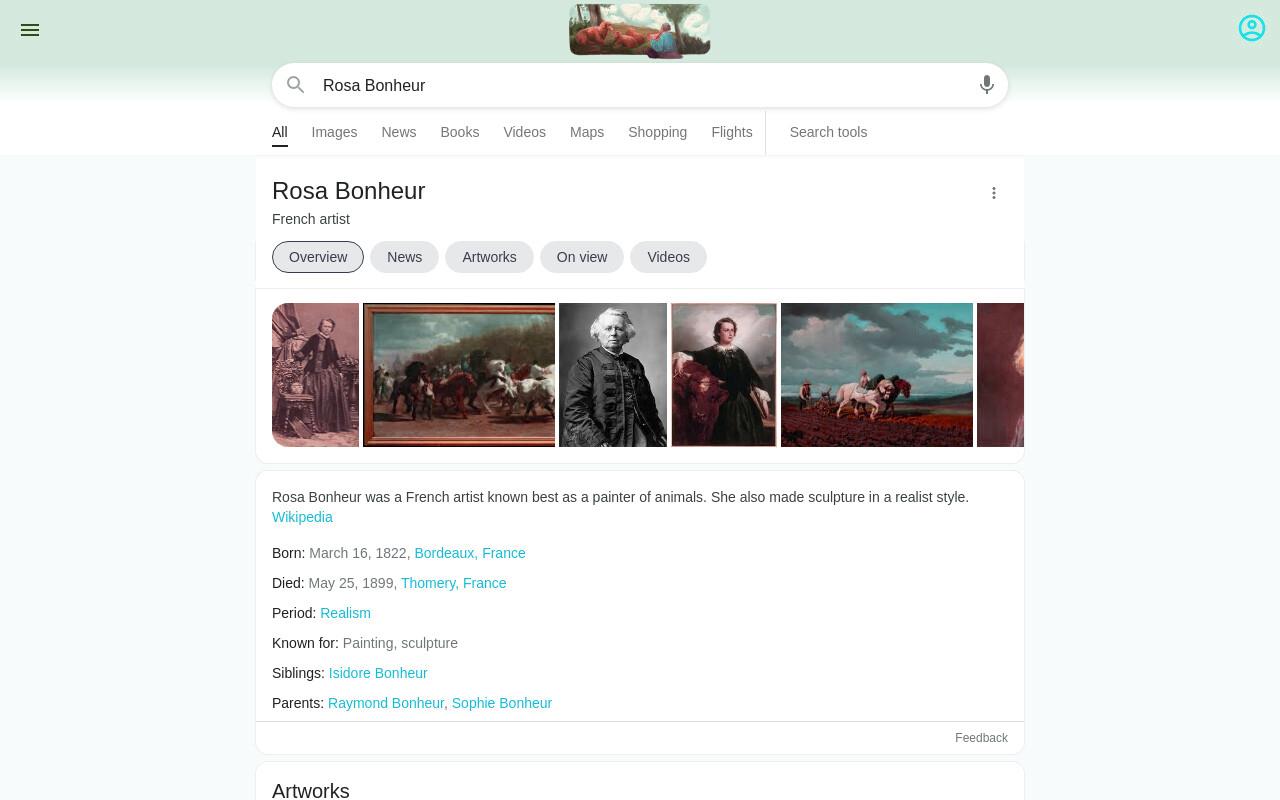Image resolution: width=1280 pixels, height=800 pixels.
Task: Start voice search with microphone icon
Action: pos(987,85)
